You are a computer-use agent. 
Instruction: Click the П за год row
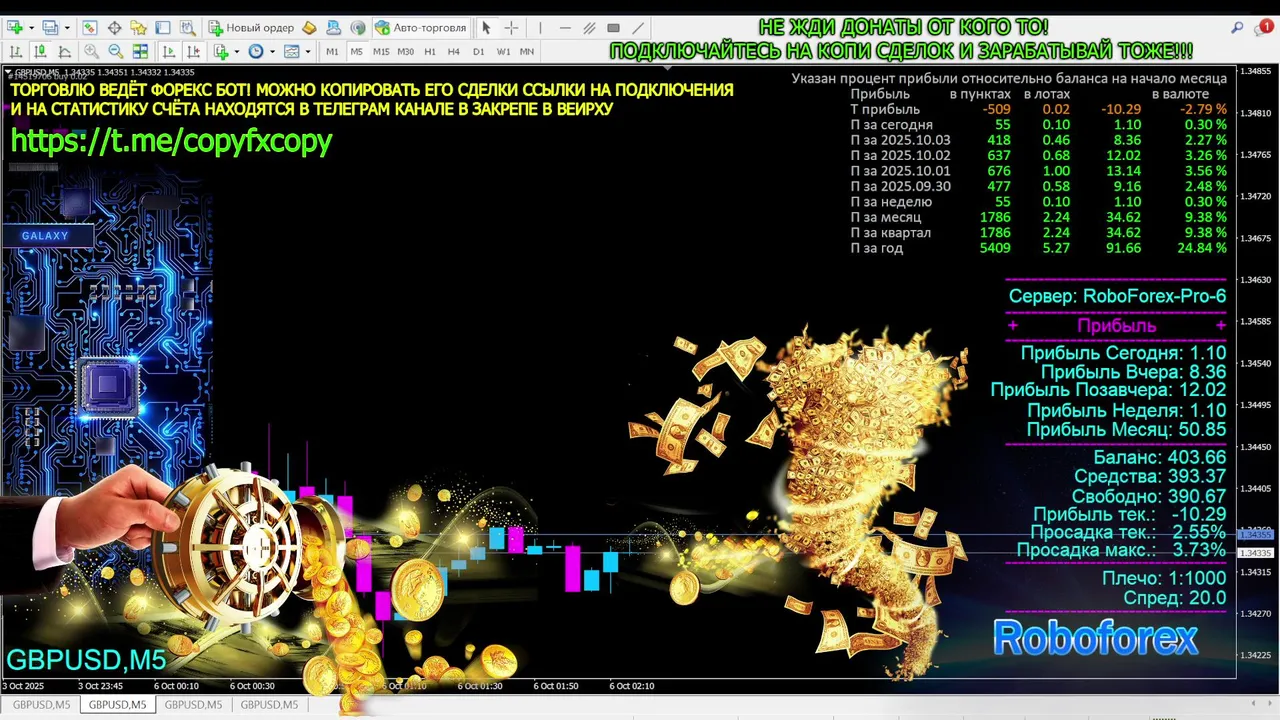click(x=1038, y=248)
